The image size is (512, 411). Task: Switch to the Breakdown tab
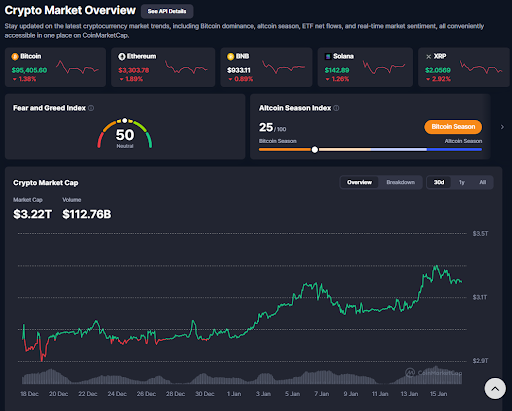pos(400,182)
